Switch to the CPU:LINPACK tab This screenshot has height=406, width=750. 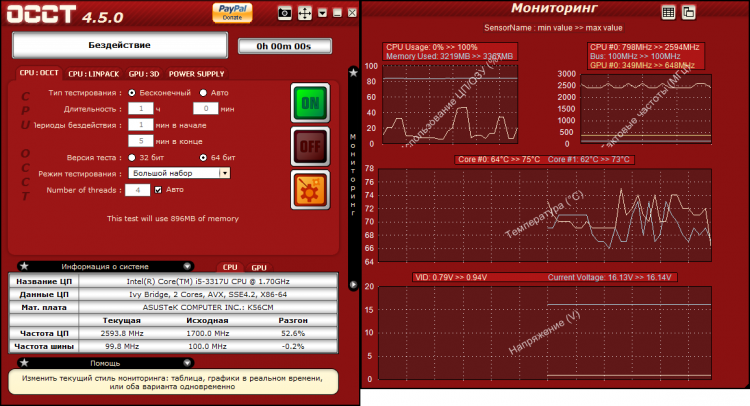click(93, 74)
